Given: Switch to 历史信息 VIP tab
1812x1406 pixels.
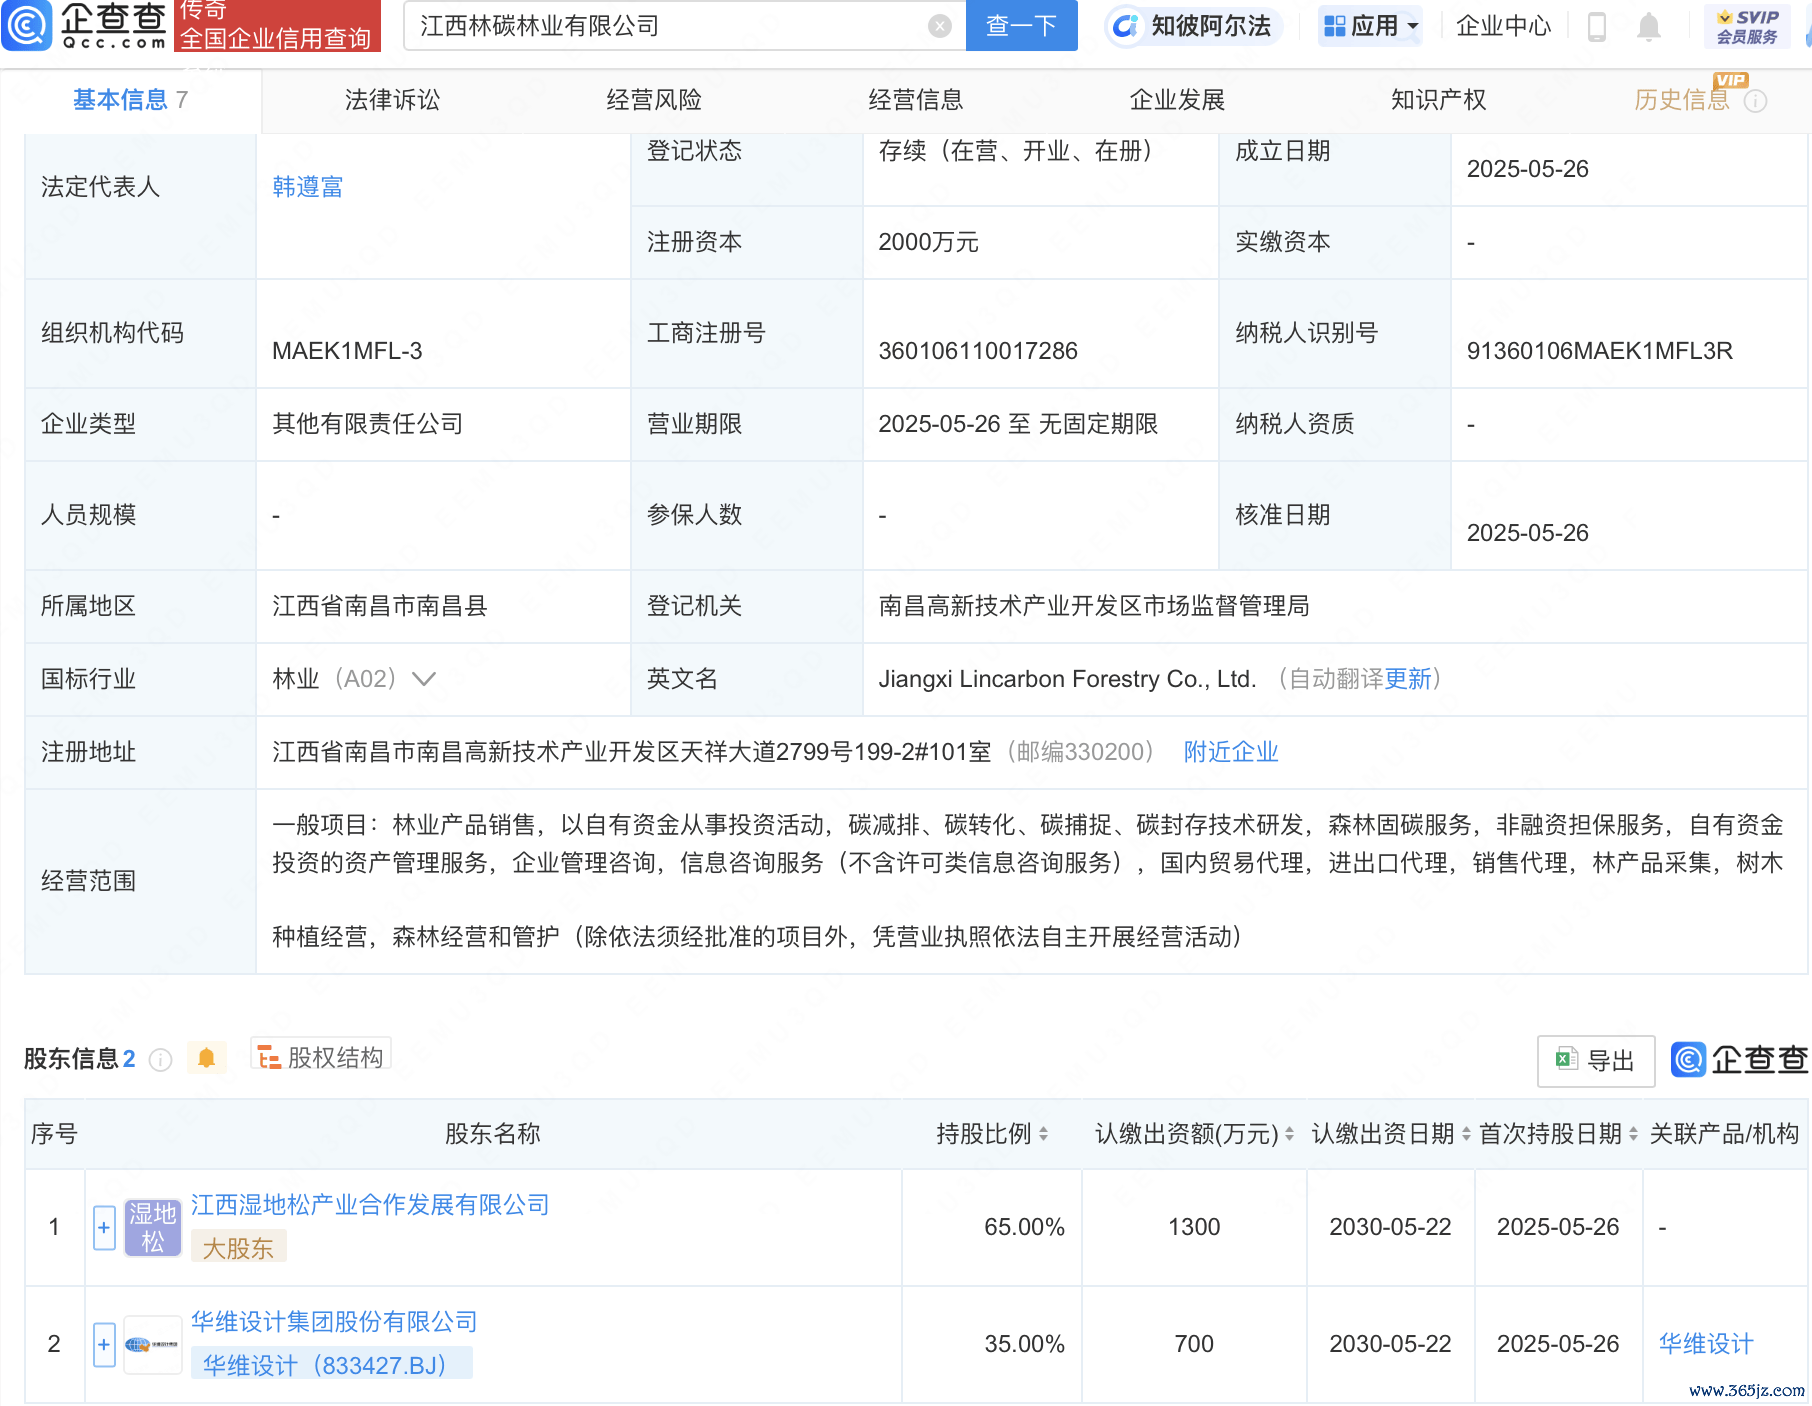Looking at the screenshot, I should pos(1681,100).
